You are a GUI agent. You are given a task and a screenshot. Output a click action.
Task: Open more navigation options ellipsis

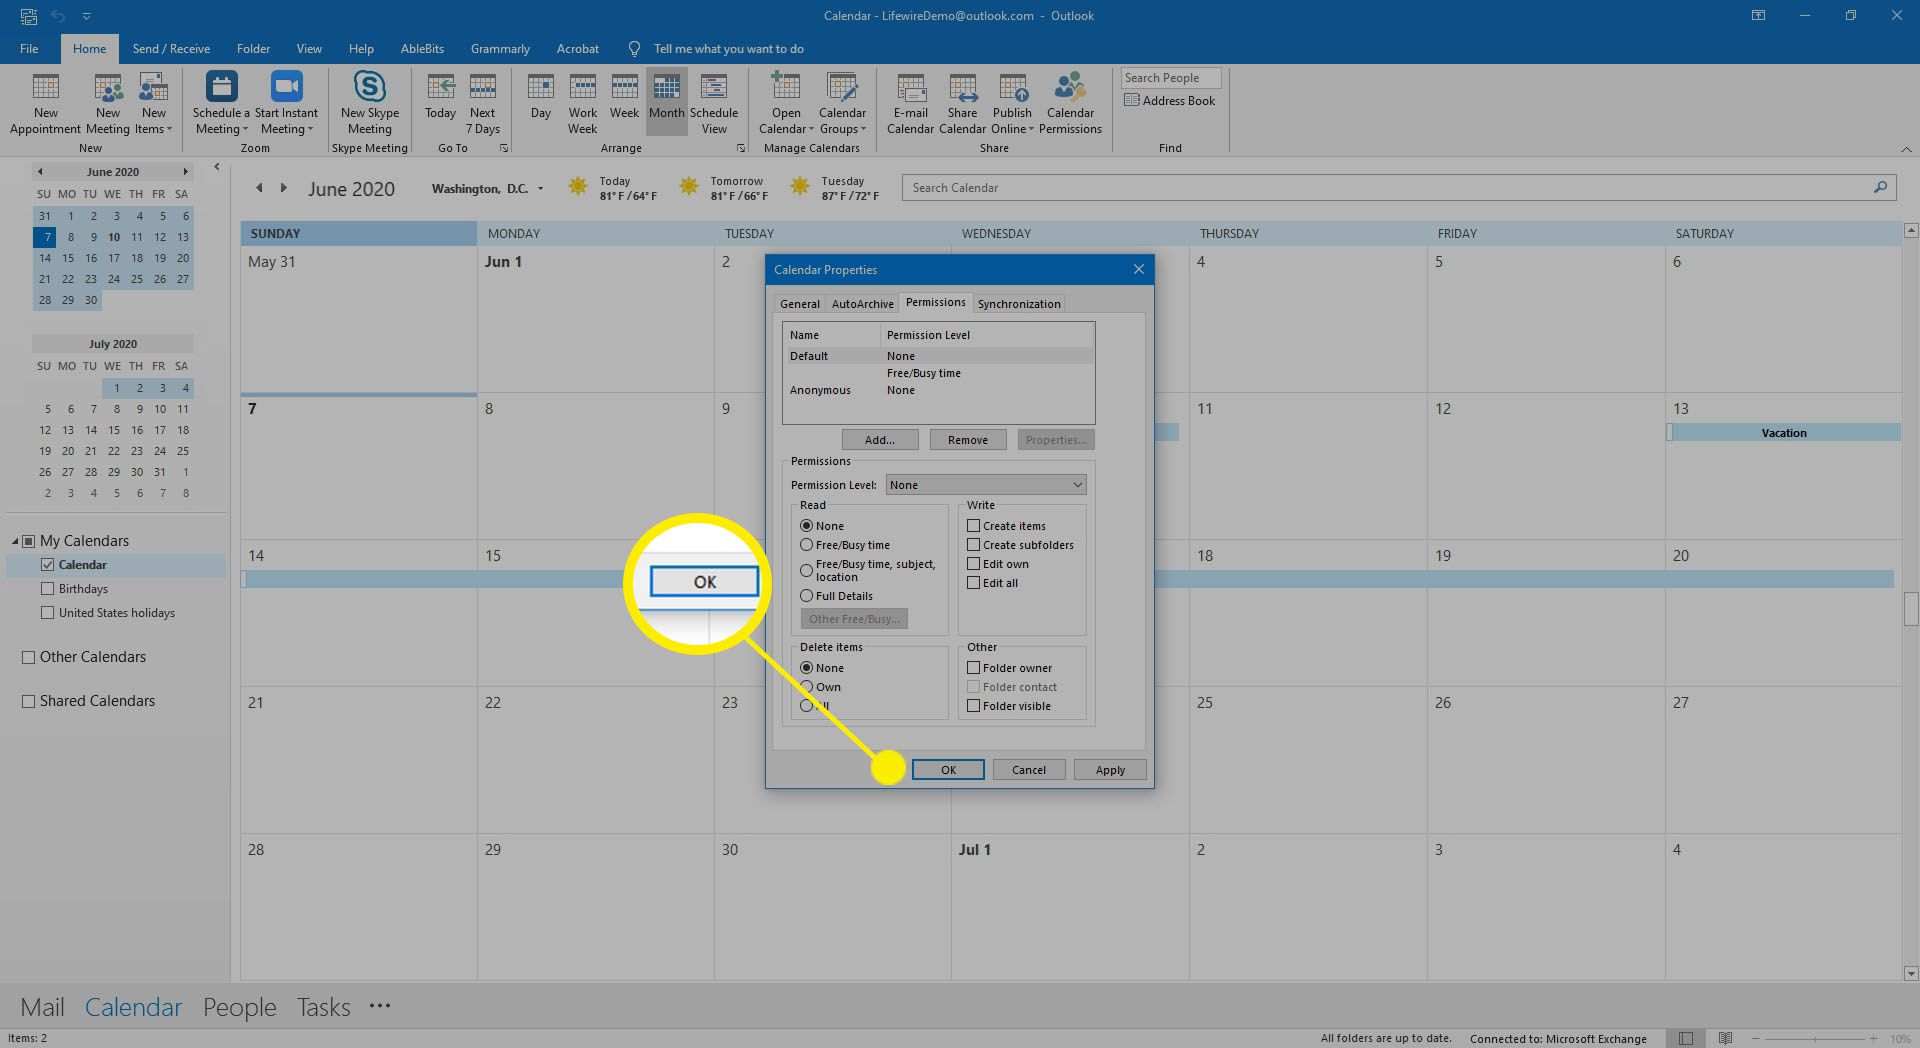pyautogui.click(x=380, y=1006)
